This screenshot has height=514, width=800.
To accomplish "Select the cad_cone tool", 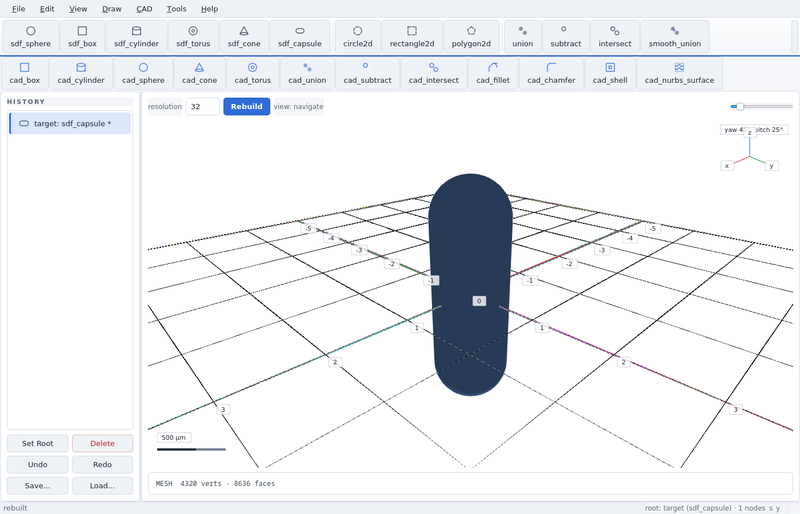I will click(x=199, y=74).
